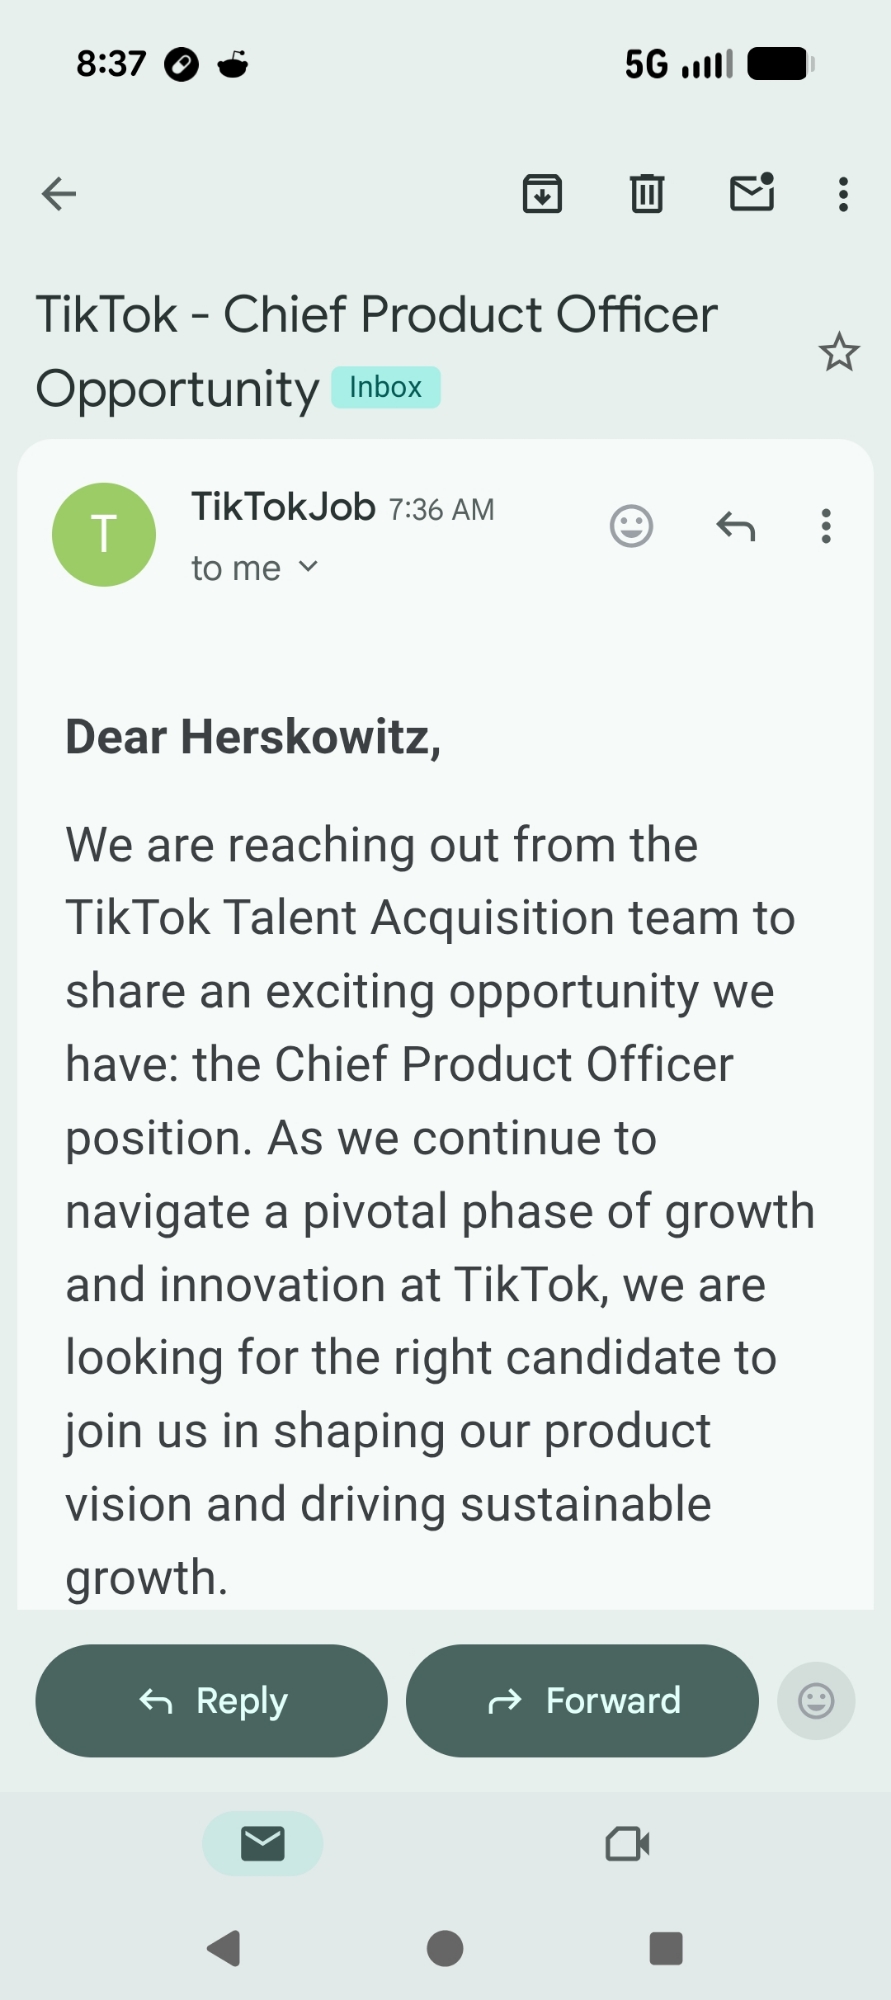Star the TikTok email
The width and height of the screenshot is (891, 2000).
click(x=838, y=352)
